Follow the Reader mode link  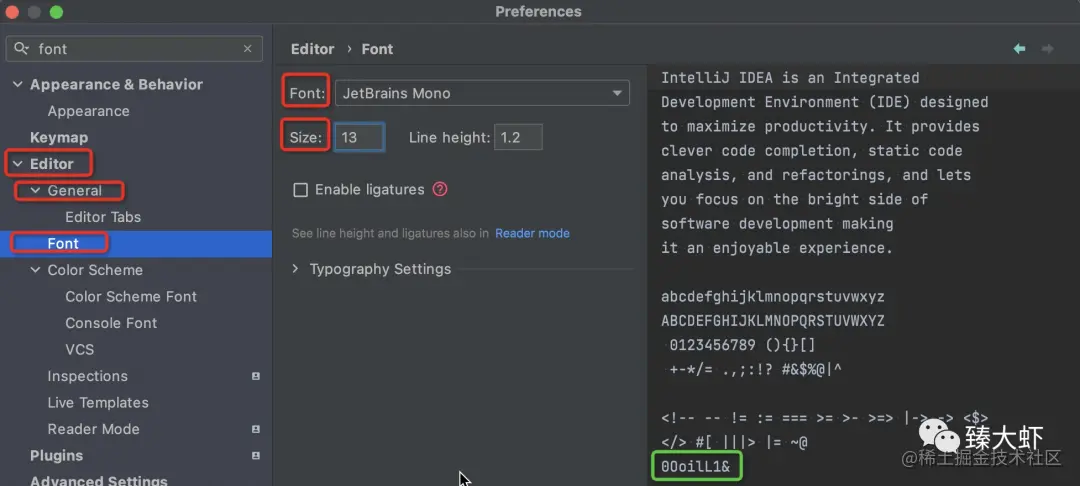pyautogui.click(x=532, y=233)
